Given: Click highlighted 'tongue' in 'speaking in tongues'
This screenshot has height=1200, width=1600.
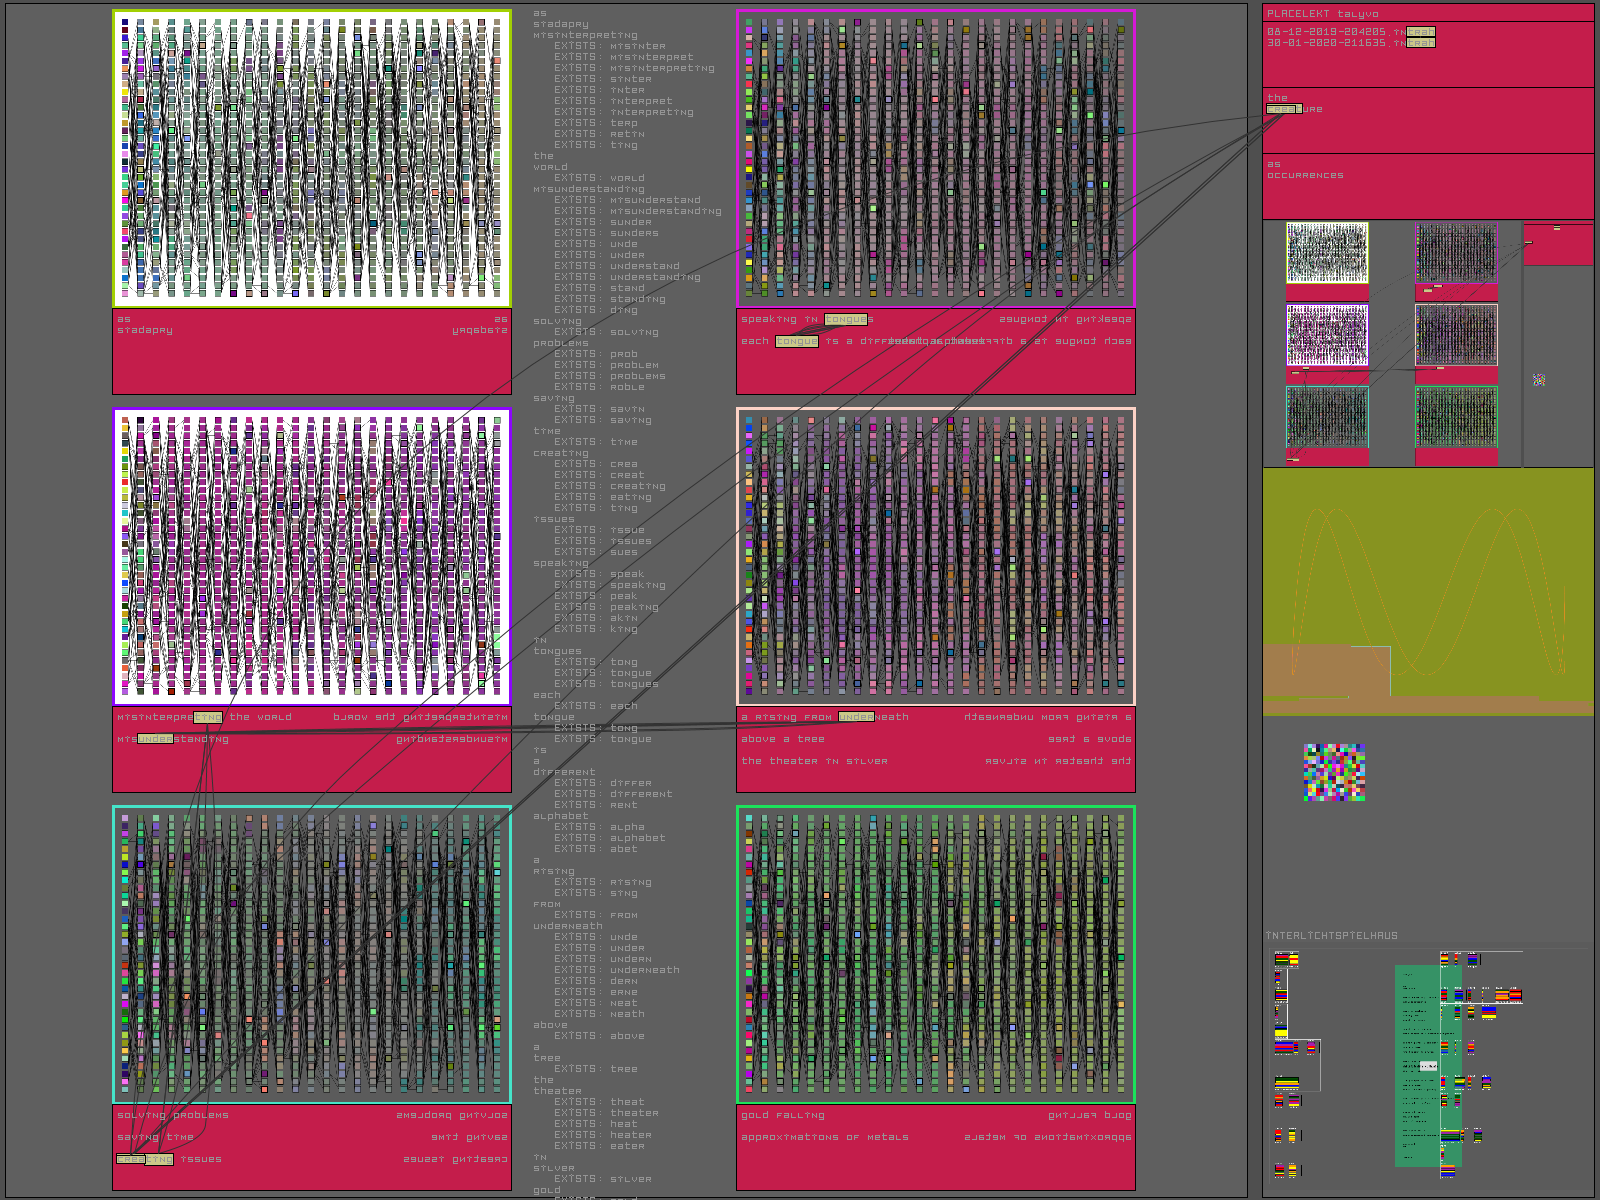Looking at the screenshot, I should point(846,319).
